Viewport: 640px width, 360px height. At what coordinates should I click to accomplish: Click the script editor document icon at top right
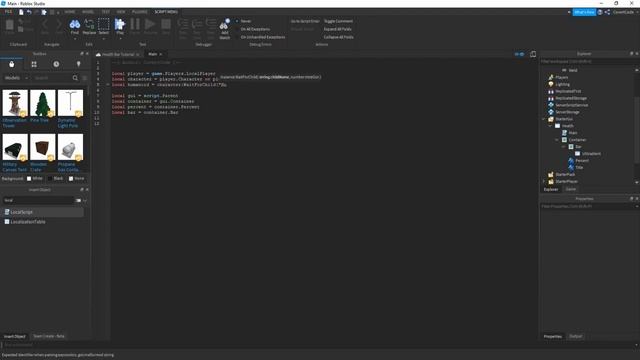(x=533, y=54)
